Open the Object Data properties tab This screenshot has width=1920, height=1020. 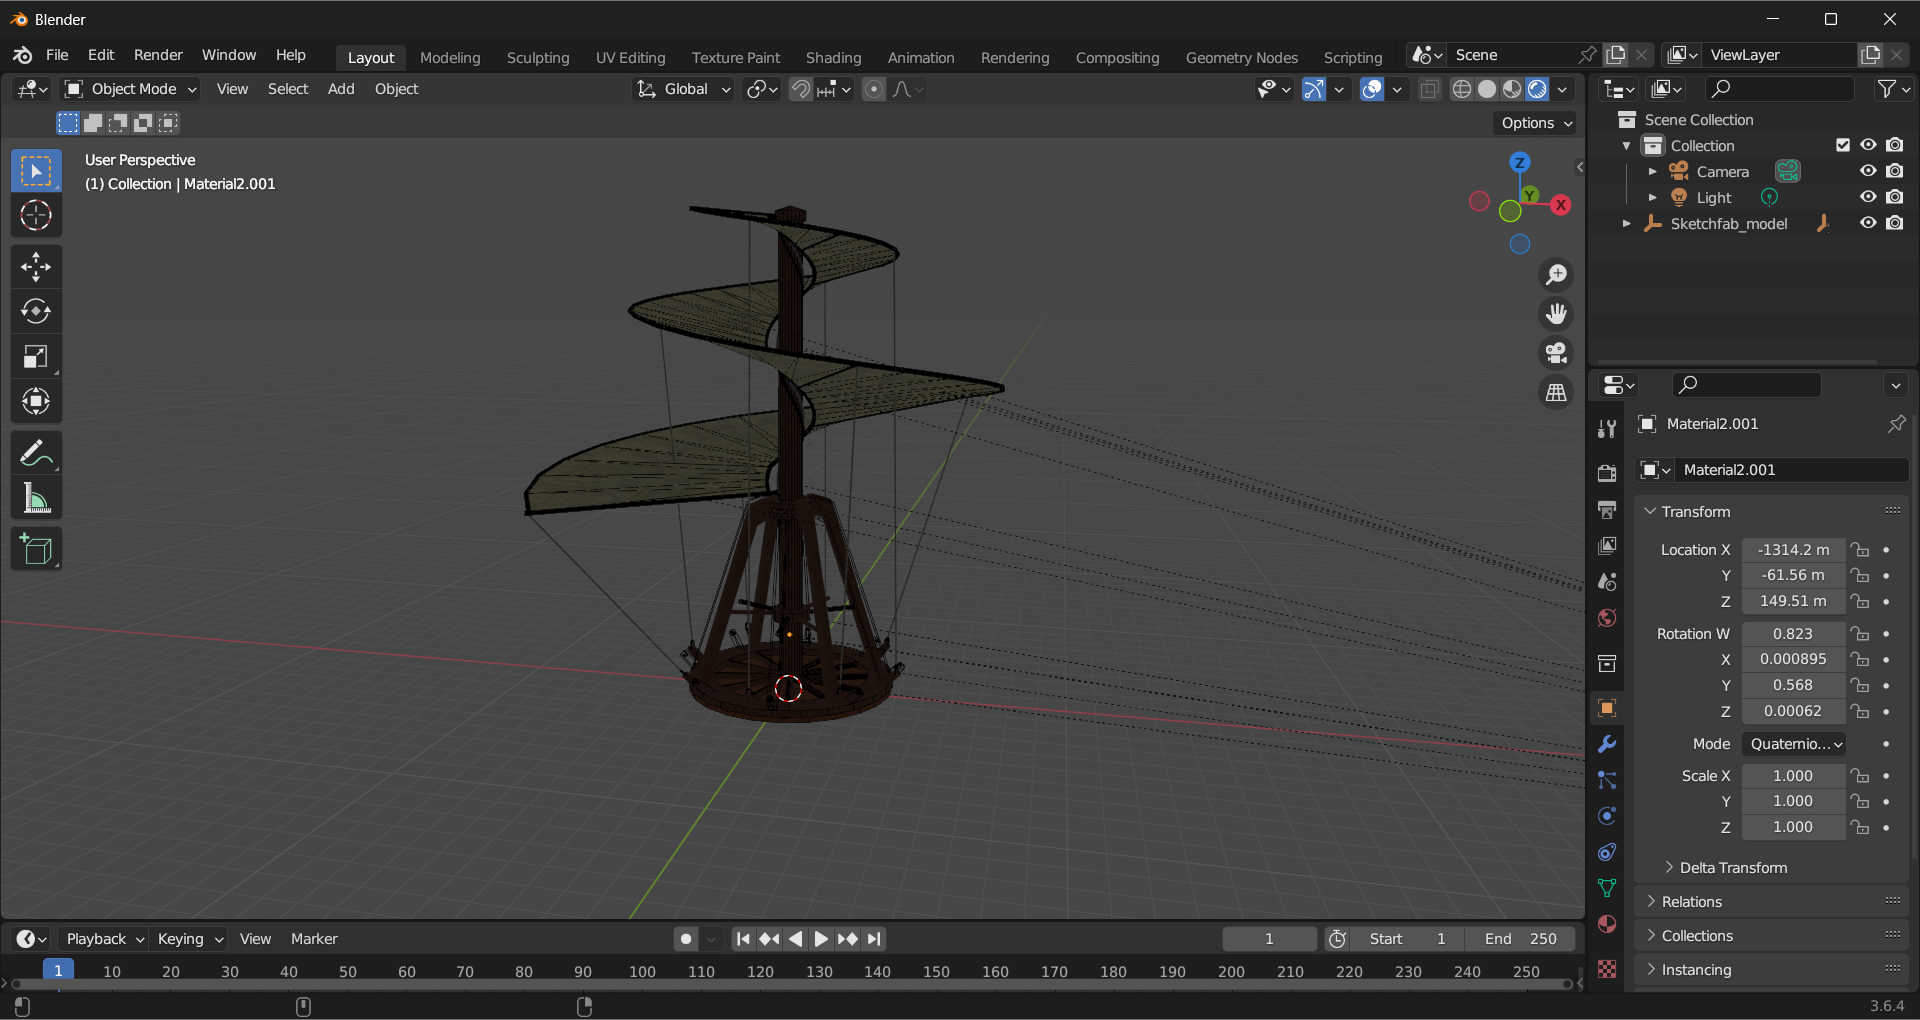[1607, 888]
